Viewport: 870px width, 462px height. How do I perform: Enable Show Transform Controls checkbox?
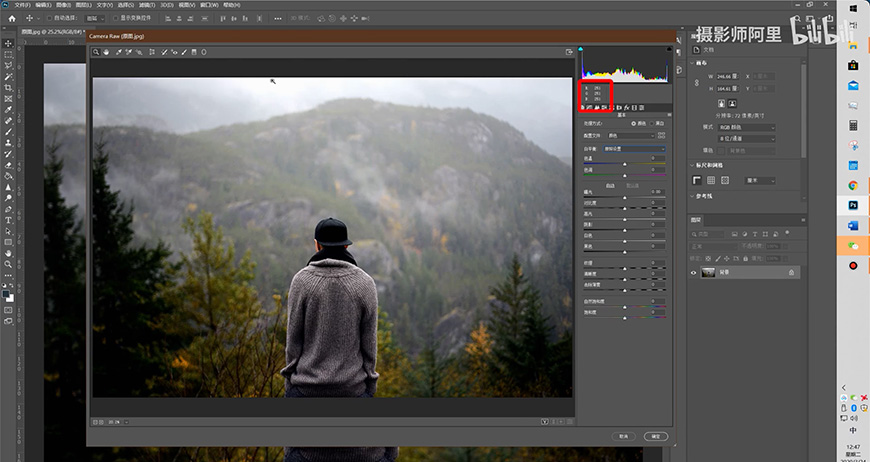115,18
